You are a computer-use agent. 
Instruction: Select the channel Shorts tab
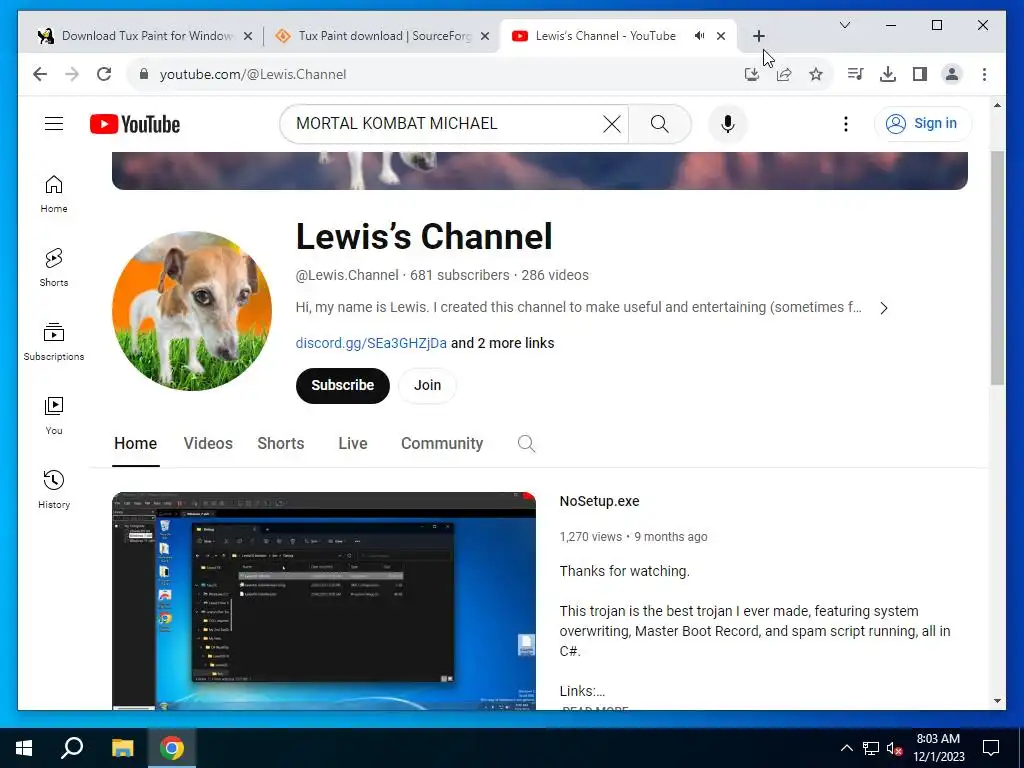click(x=281, y=443)
